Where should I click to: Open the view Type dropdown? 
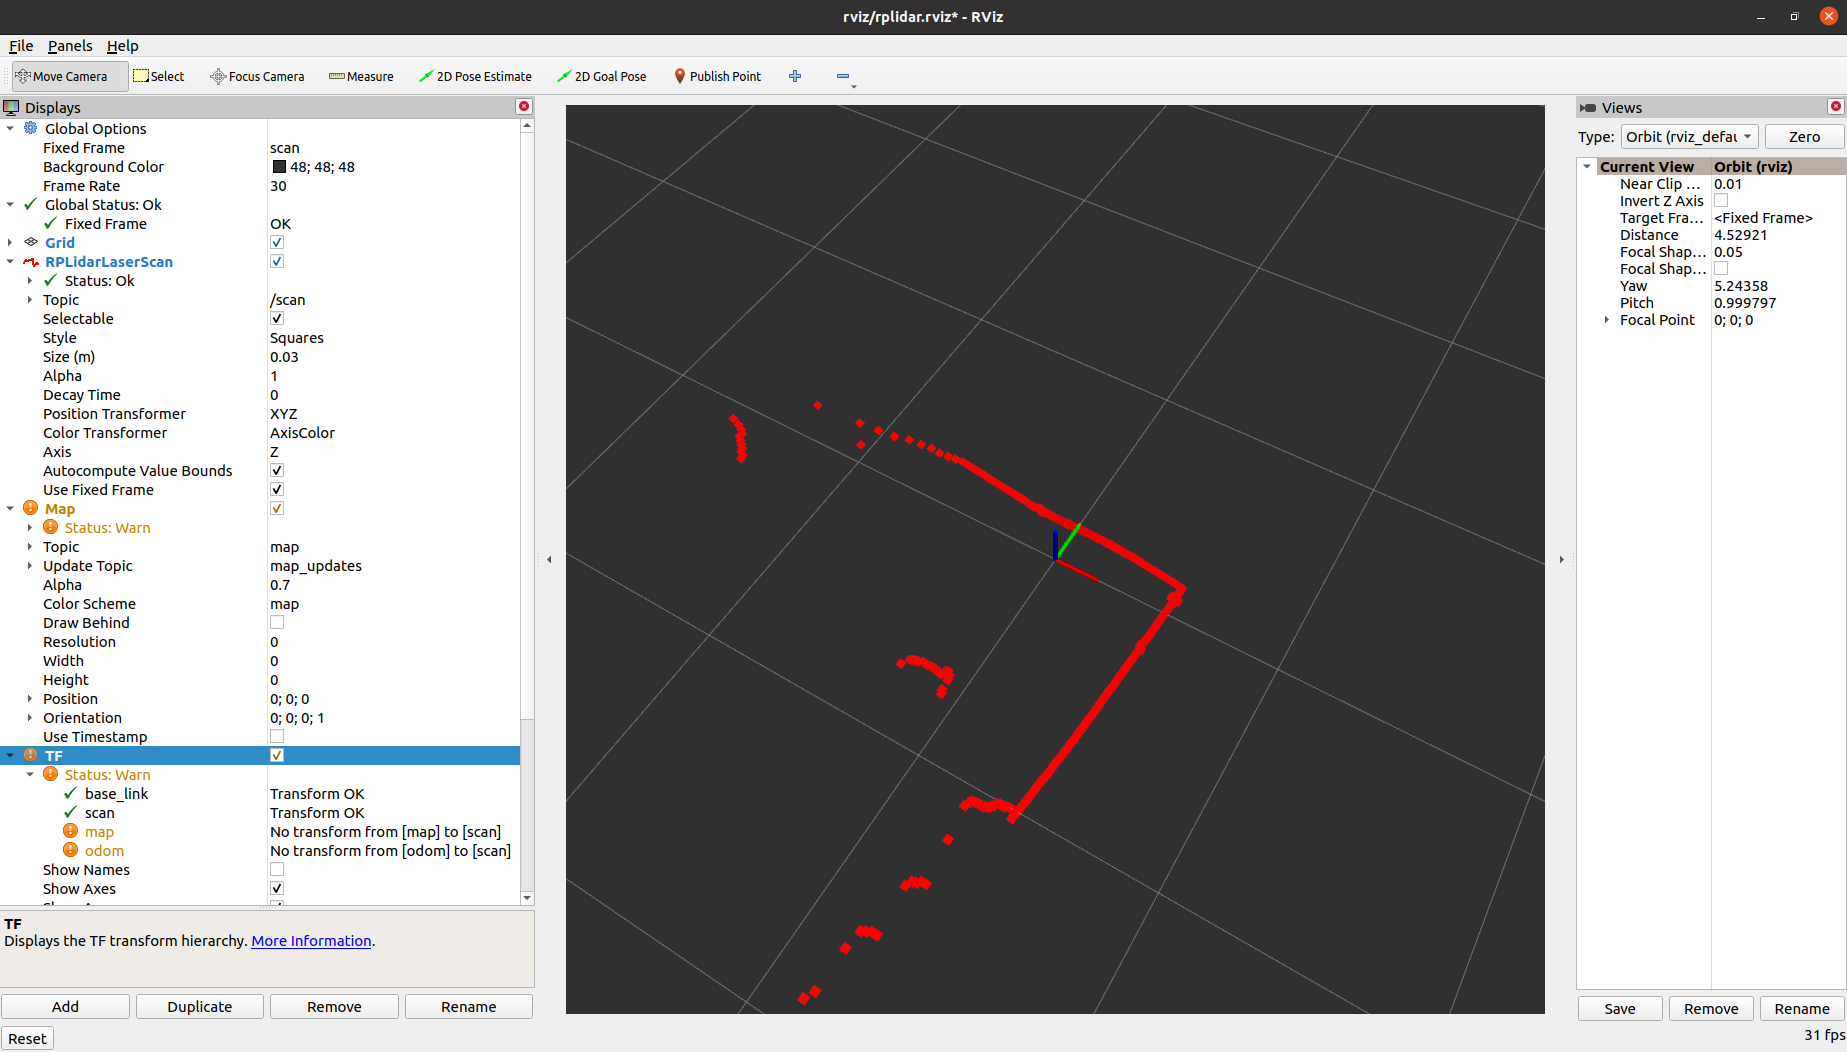coord(1689,136)
